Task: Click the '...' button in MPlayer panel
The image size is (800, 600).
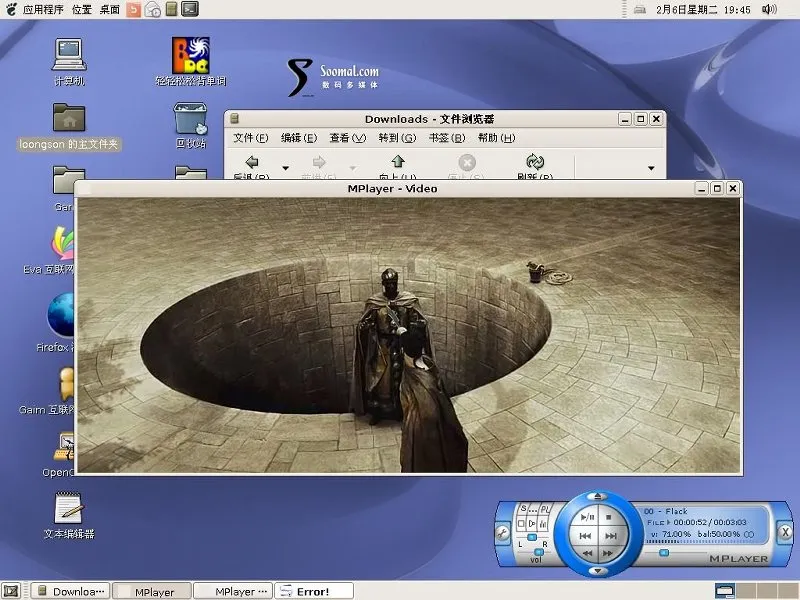Action: [533, 510]
